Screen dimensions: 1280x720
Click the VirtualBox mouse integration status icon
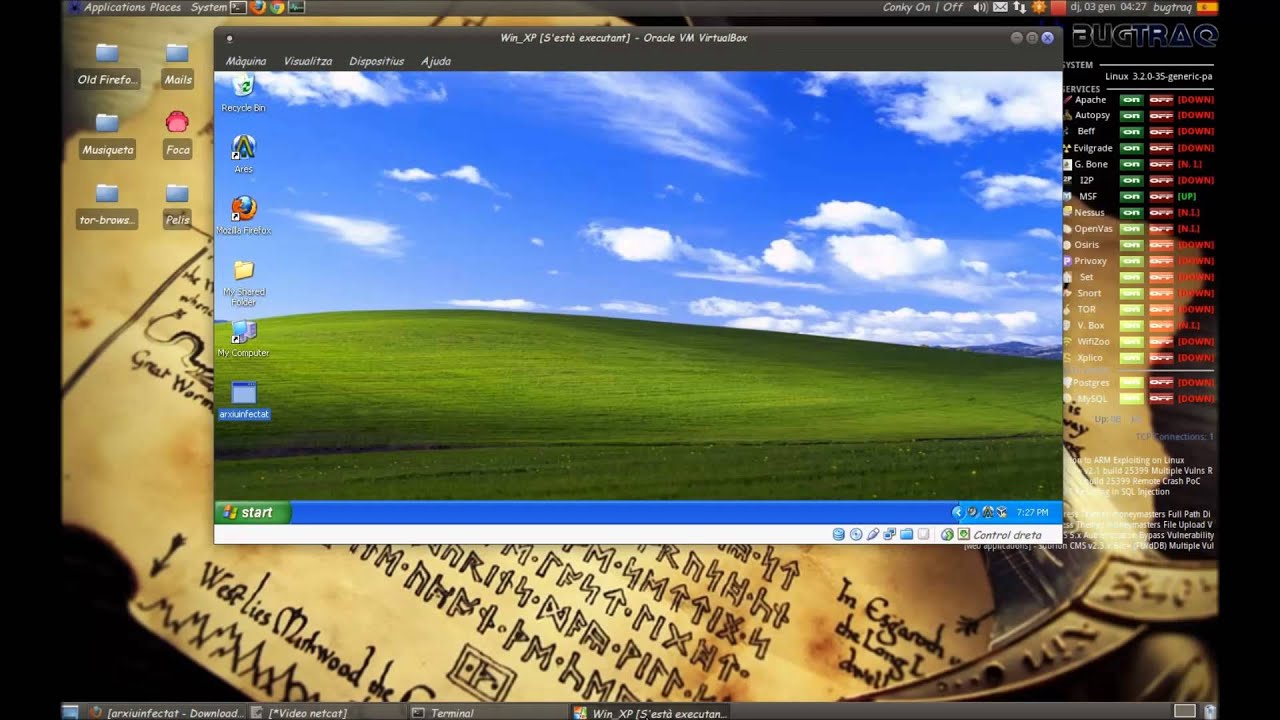[947, 535]
